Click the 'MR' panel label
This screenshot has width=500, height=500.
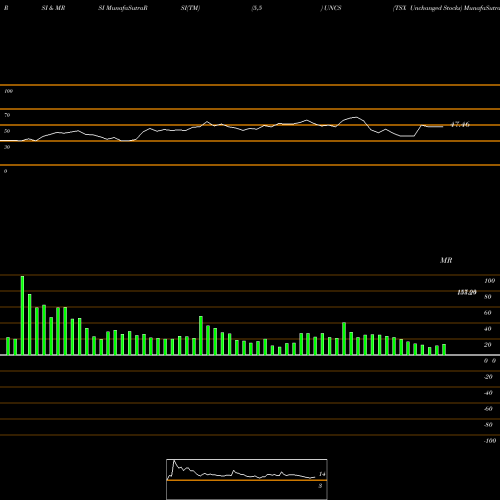point(446,260)
